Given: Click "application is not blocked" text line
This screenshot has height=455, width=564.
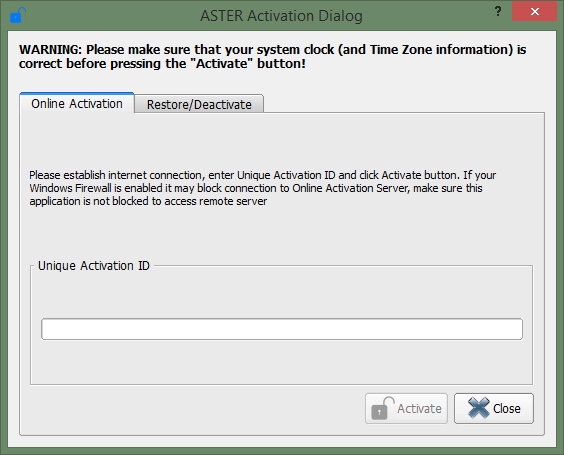Looking at the screenshot, I should [148, 201].
